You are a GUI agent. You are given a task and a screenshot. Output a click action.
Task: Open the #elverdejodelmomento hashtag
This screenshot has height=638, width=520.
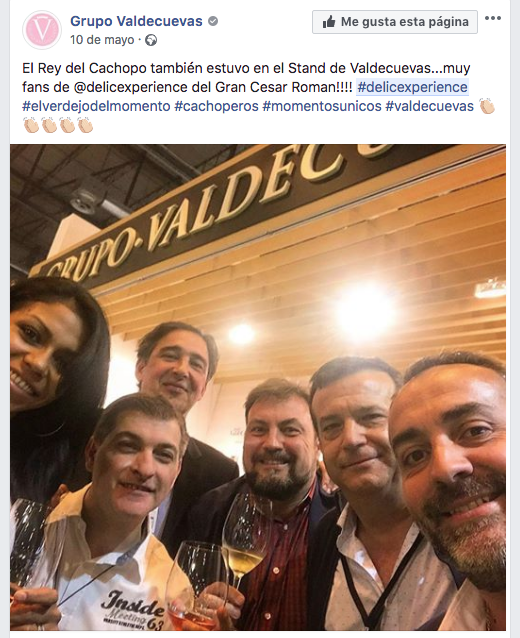coord(96,107)
